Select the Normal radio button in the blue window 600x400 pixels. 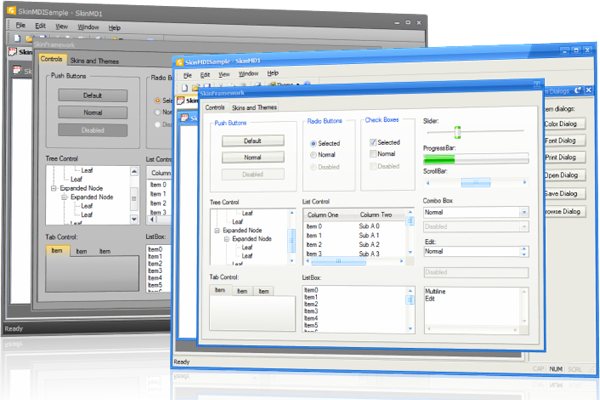point(313,155)
